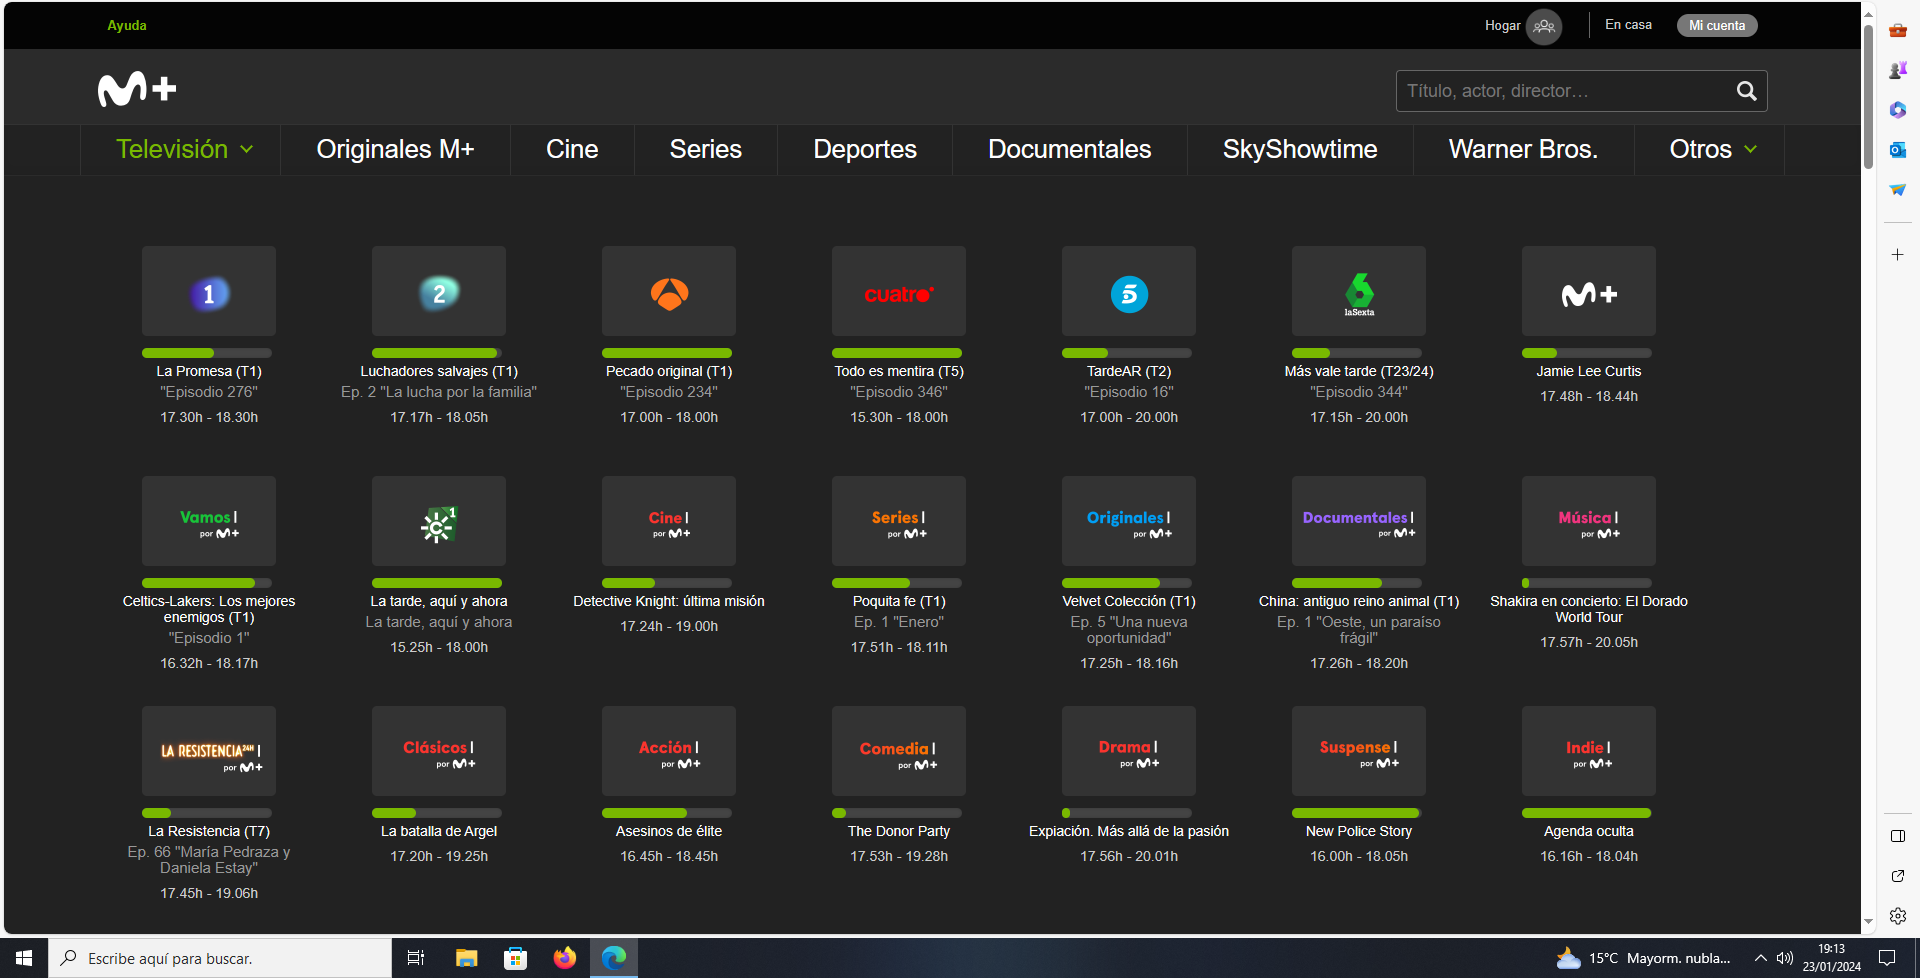Image resolution: width=1920 pixels, height=978 pixels.
Task: Open La Resistencia 24H channel tile
Action: pyautogui.click(x=209, y=751)
